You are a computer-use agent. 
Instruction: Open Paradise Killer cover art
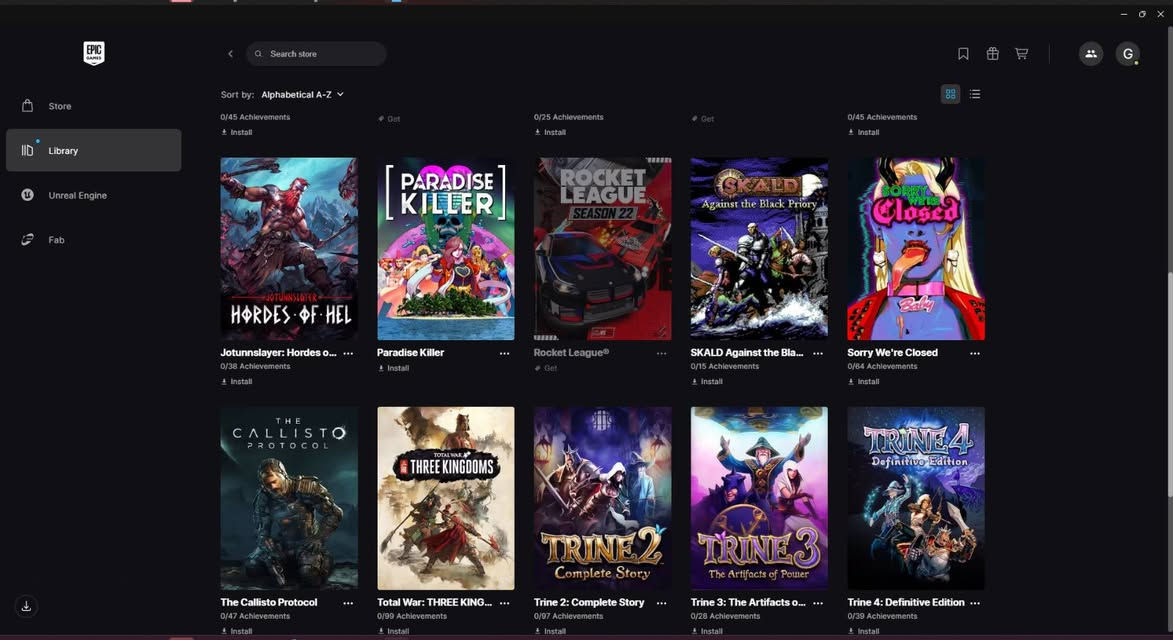pyautogui.click(x=446, y=249)
